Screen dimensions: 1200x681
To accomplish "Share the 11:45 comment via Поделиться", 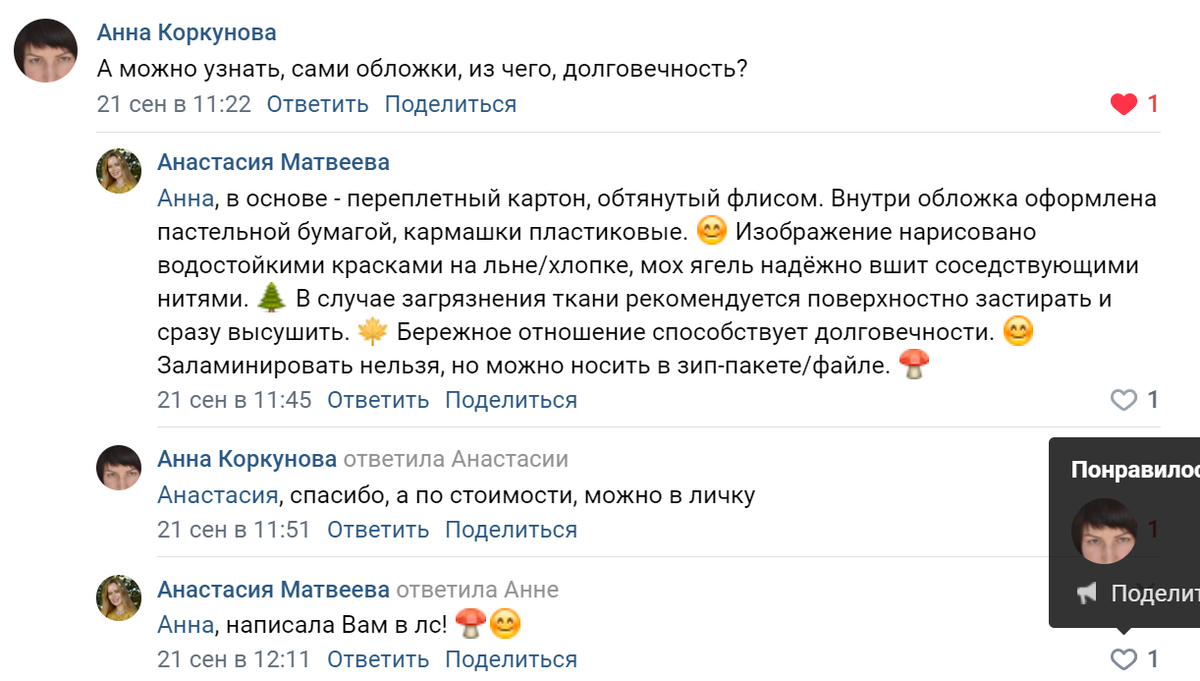I will click(x=511, y=400).
